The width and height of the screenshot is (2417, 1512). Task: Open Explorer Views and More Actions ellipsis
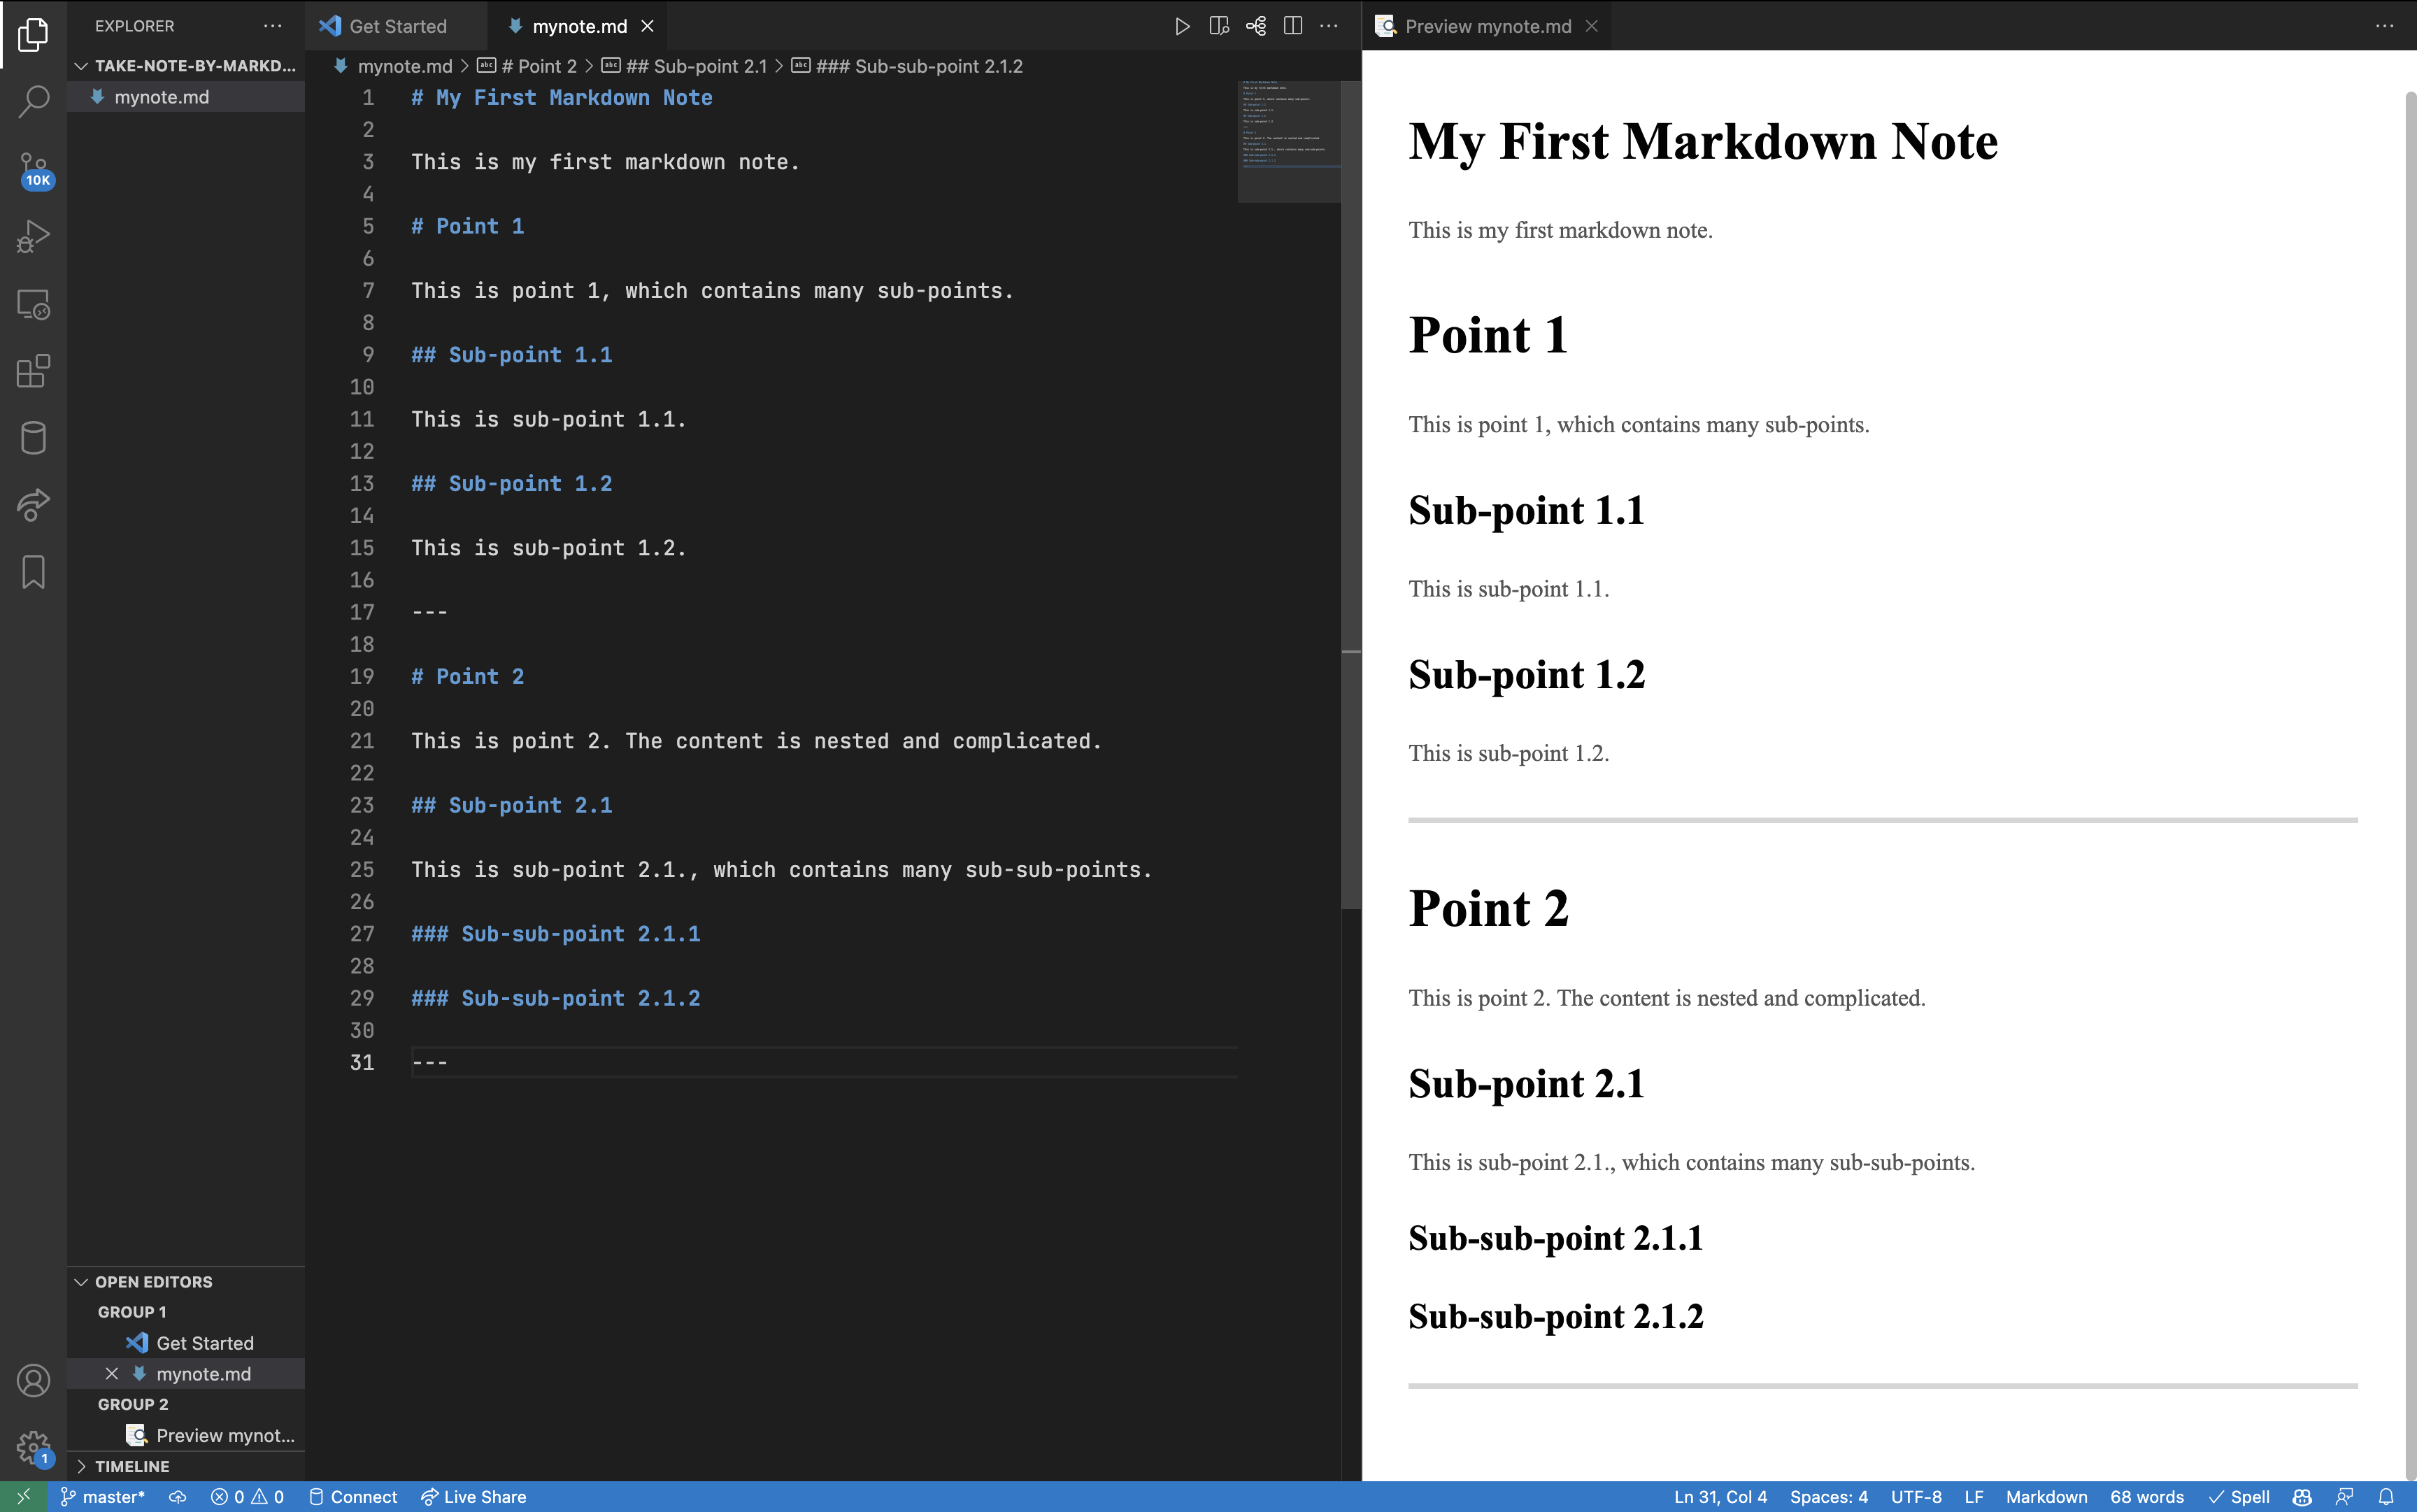point(272,26)
